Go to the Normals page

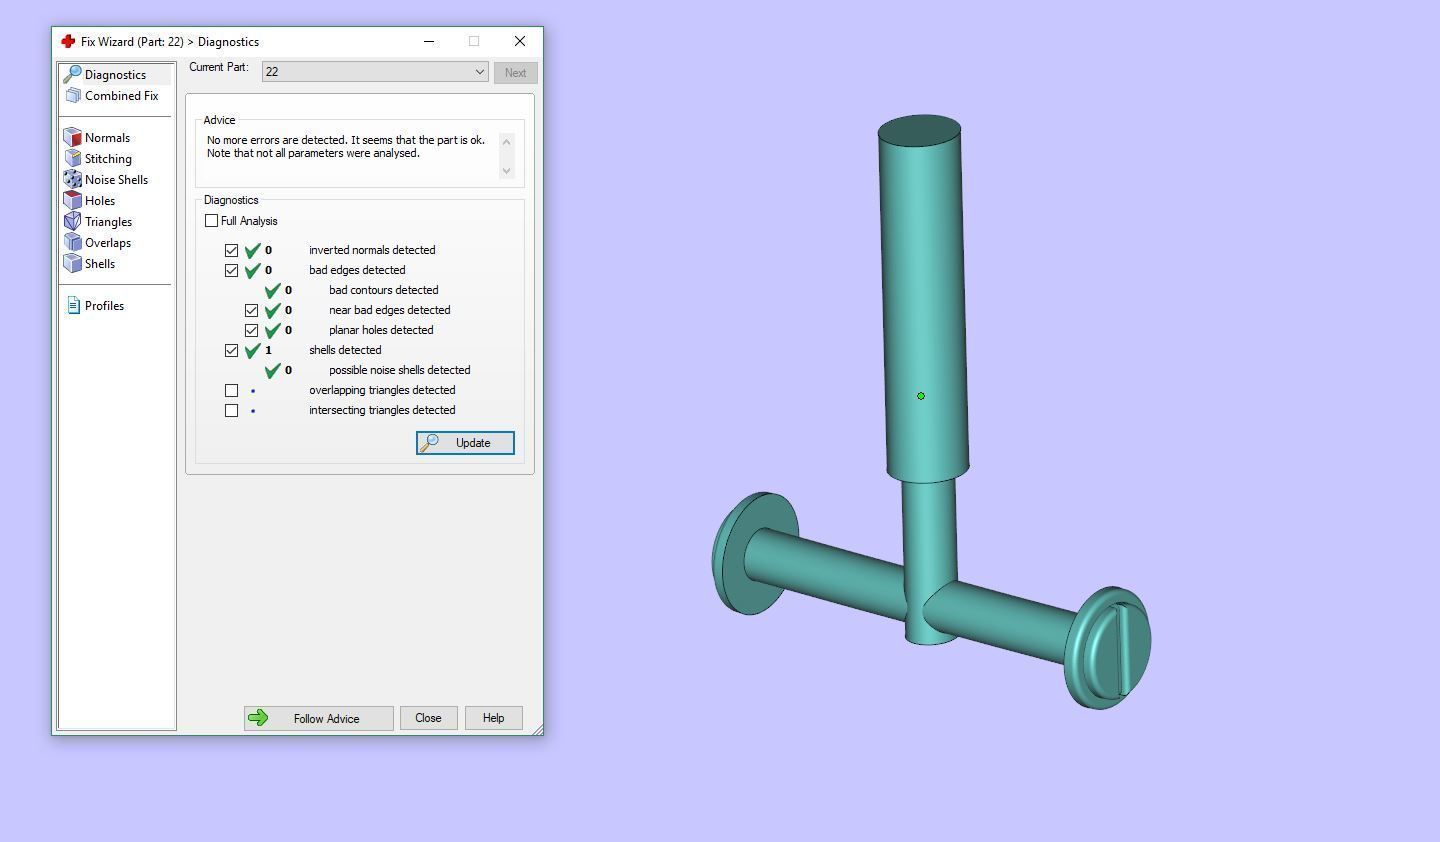tap(107, 138)
